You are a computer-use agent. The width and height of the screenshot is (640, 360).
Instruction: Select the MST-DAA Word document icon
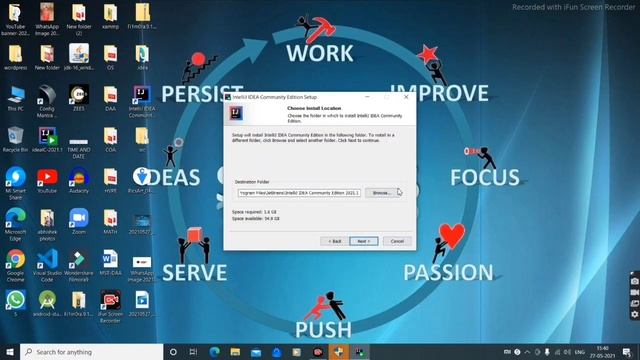110,262
